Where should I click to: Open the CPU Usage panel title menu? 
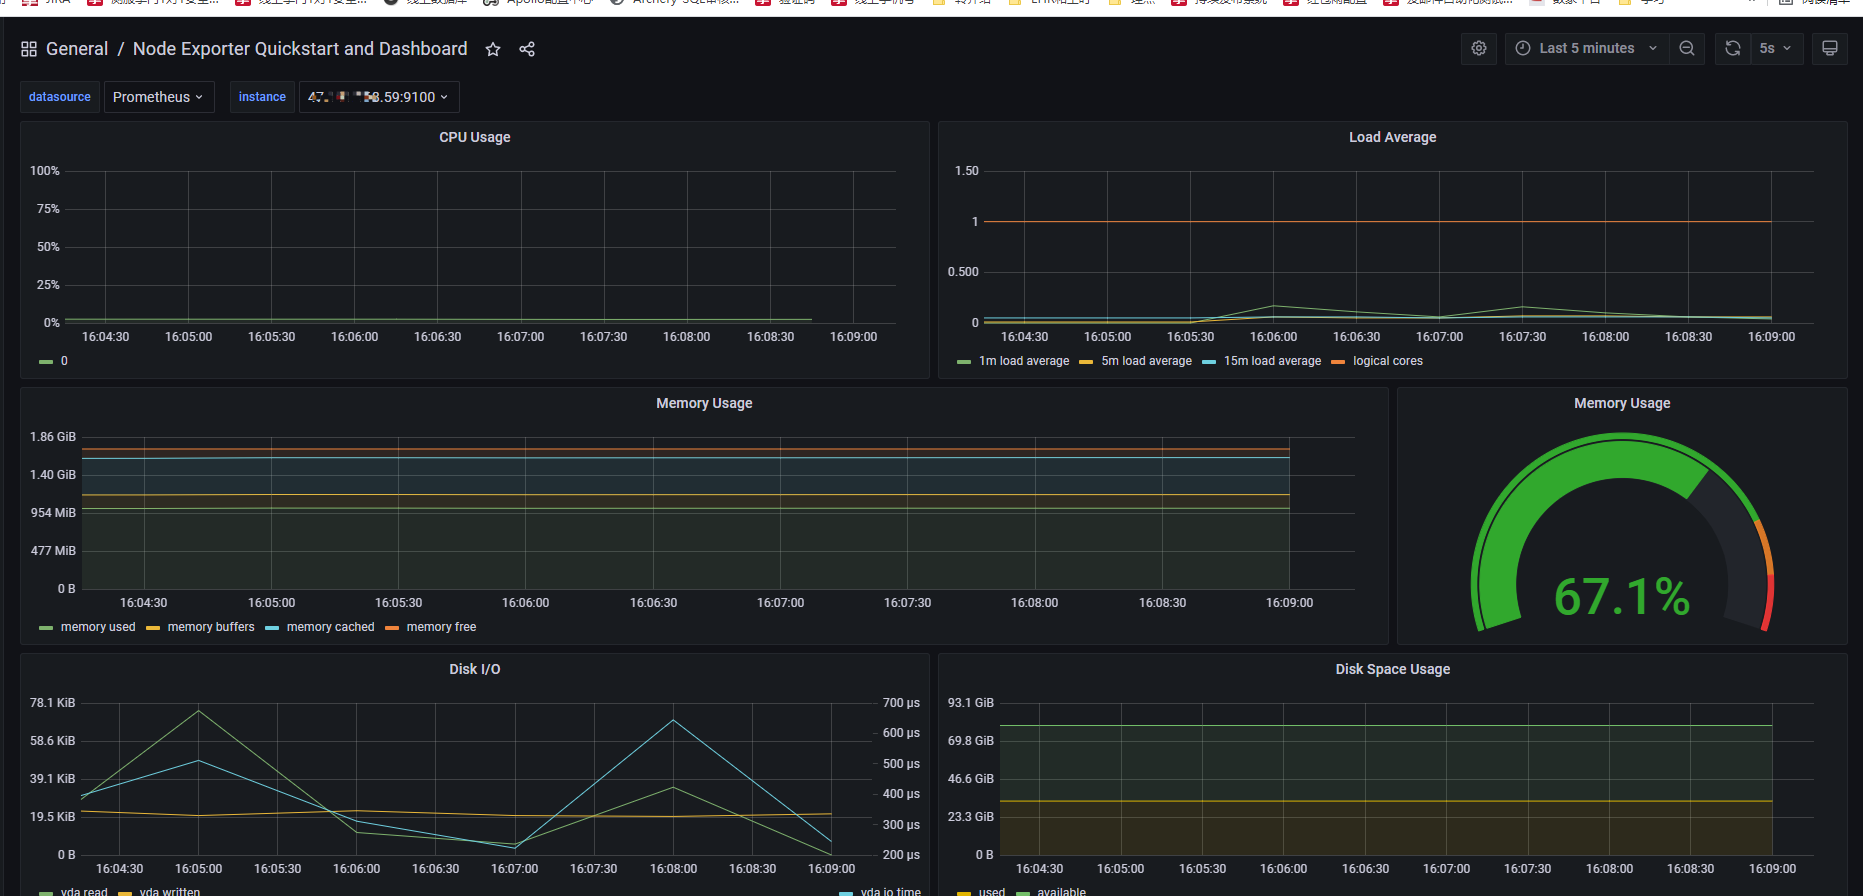tap(475, 137)
